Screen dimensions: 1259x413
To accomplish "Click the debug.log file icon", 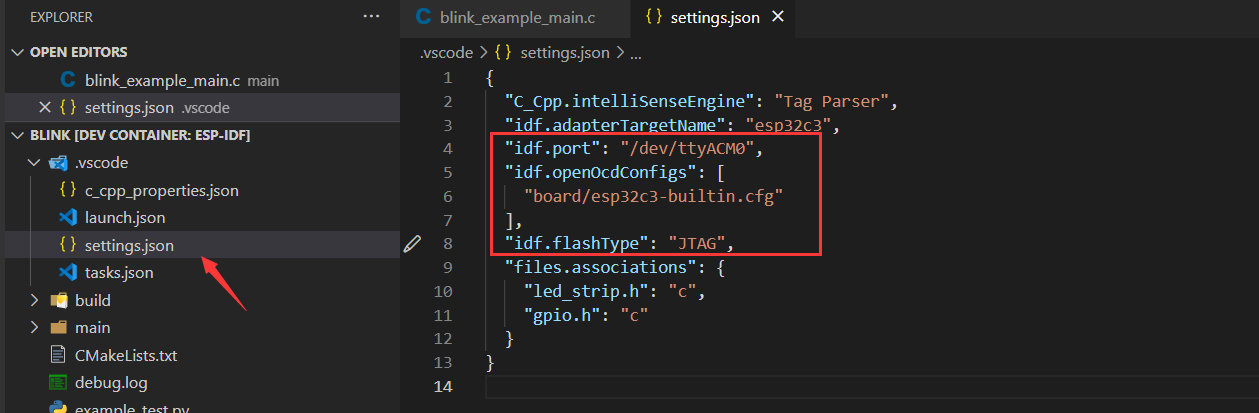I will pos(59,382).
